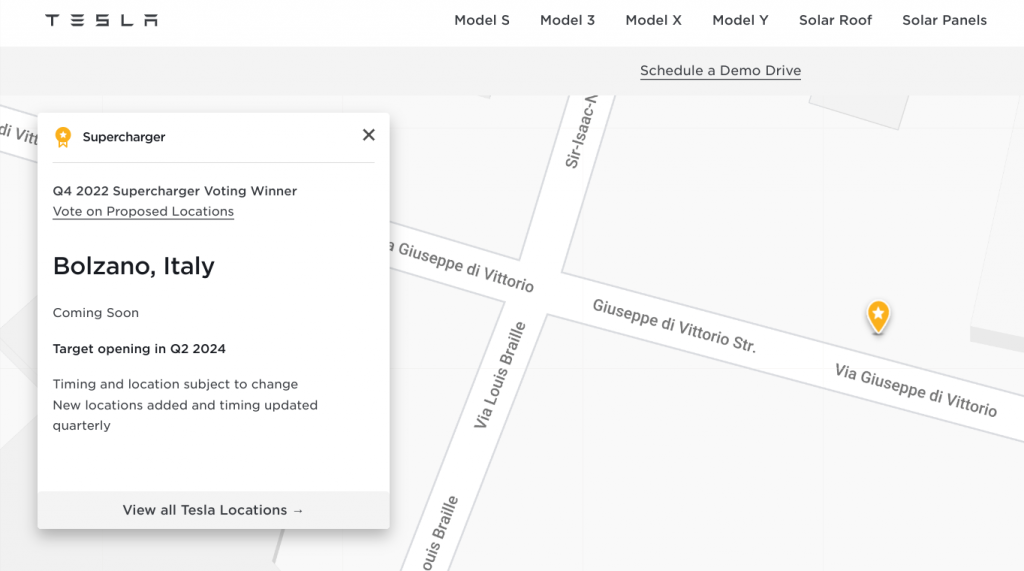Click the Supercharger award badge icon

63,137
